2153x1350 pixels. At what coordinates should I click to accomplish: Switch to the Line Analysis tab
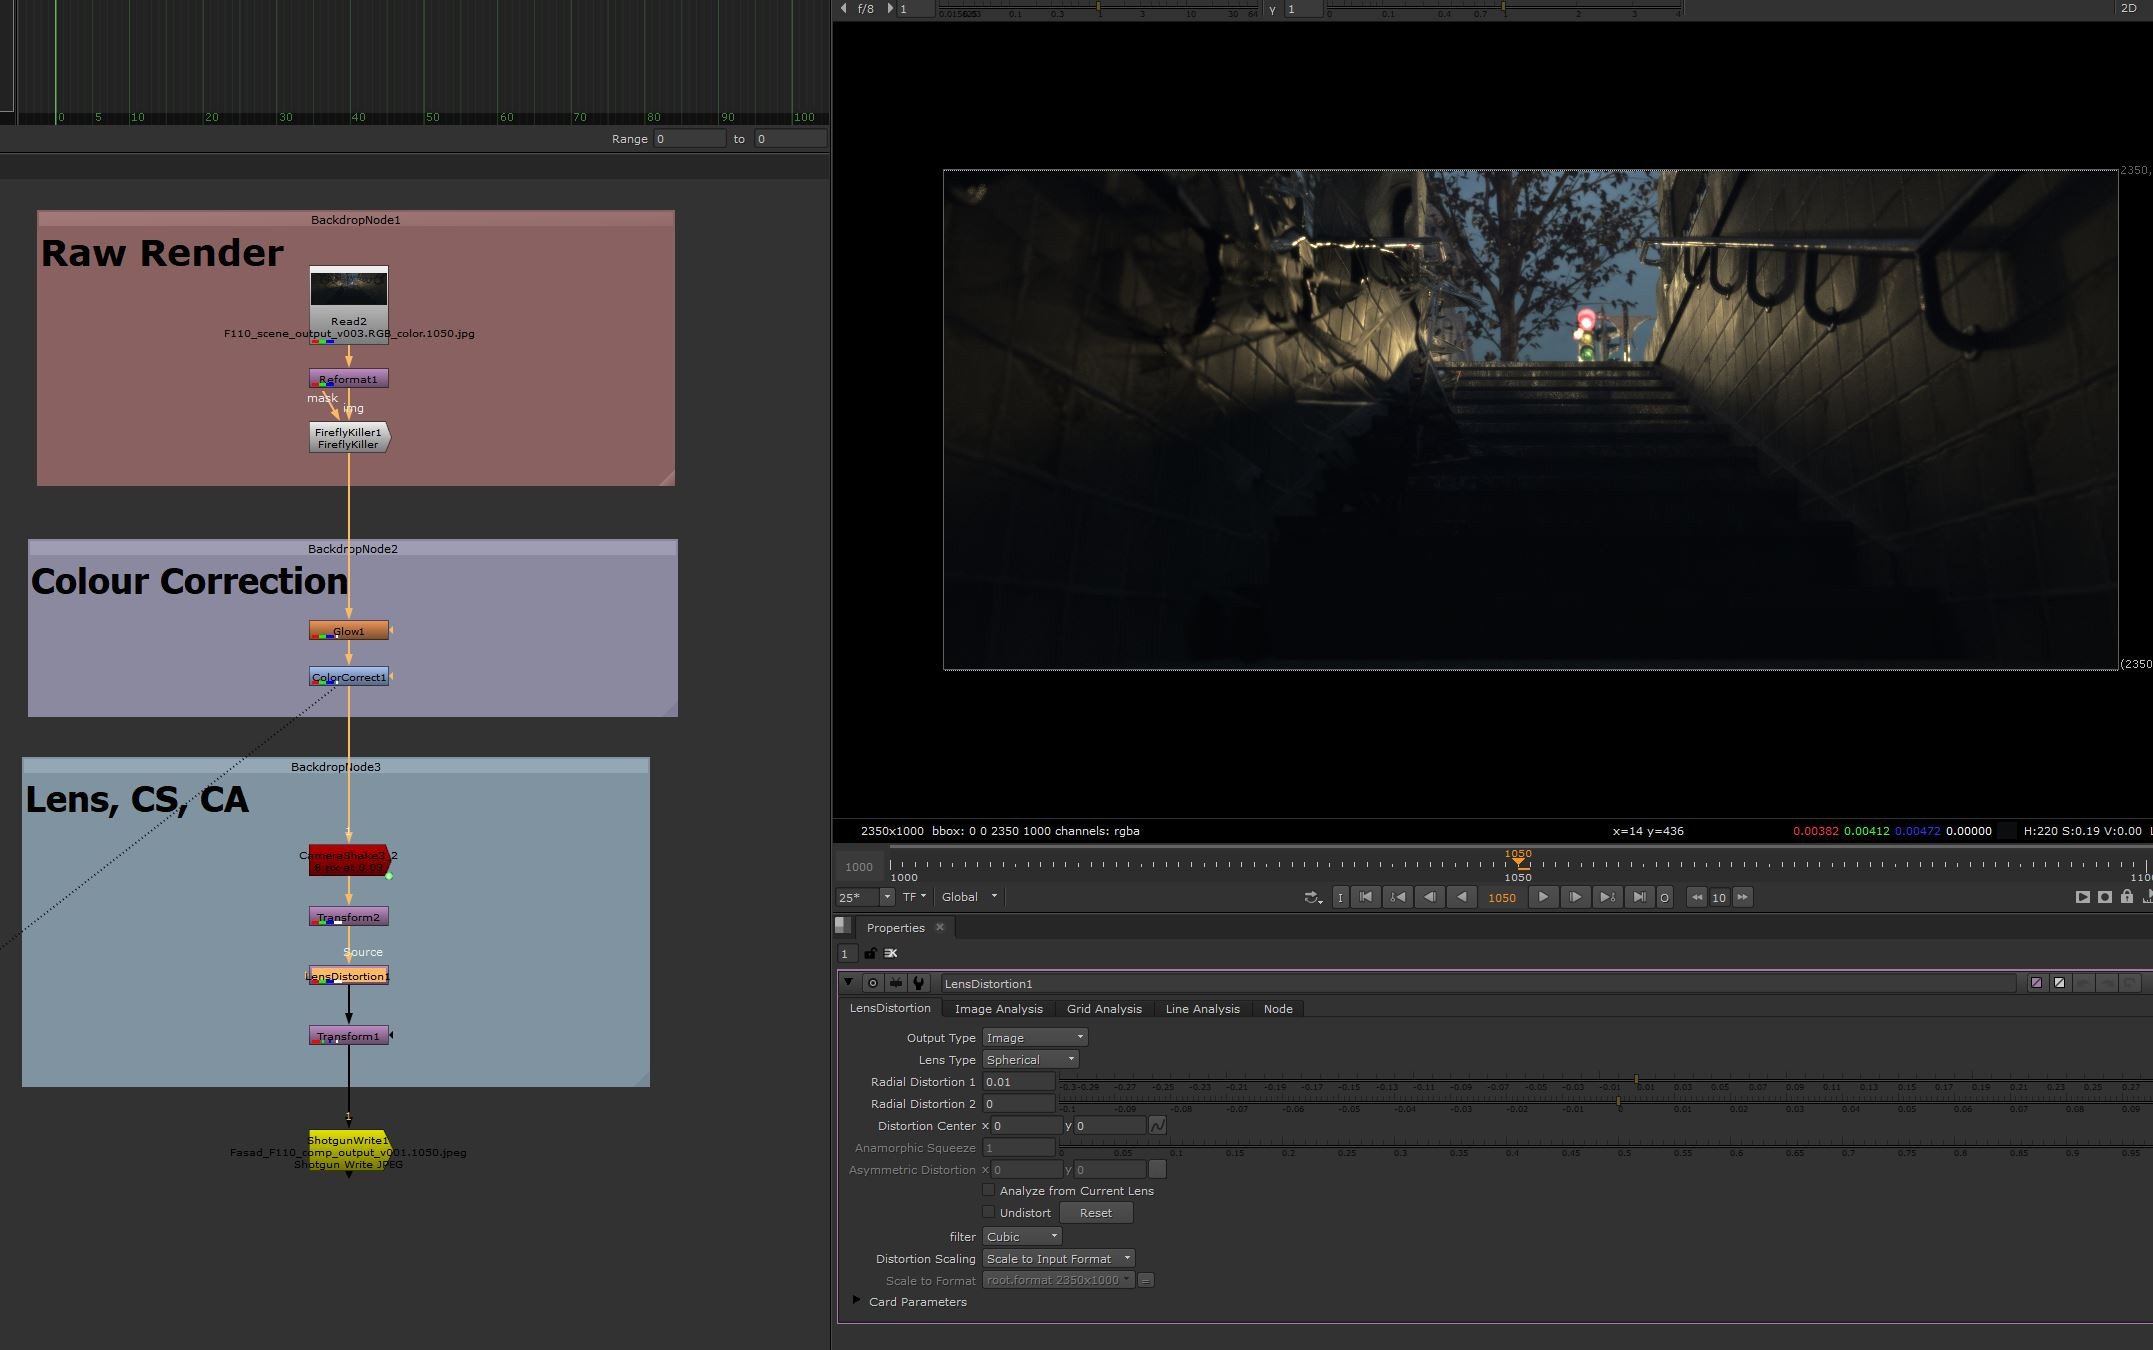click(1202, 1009)
